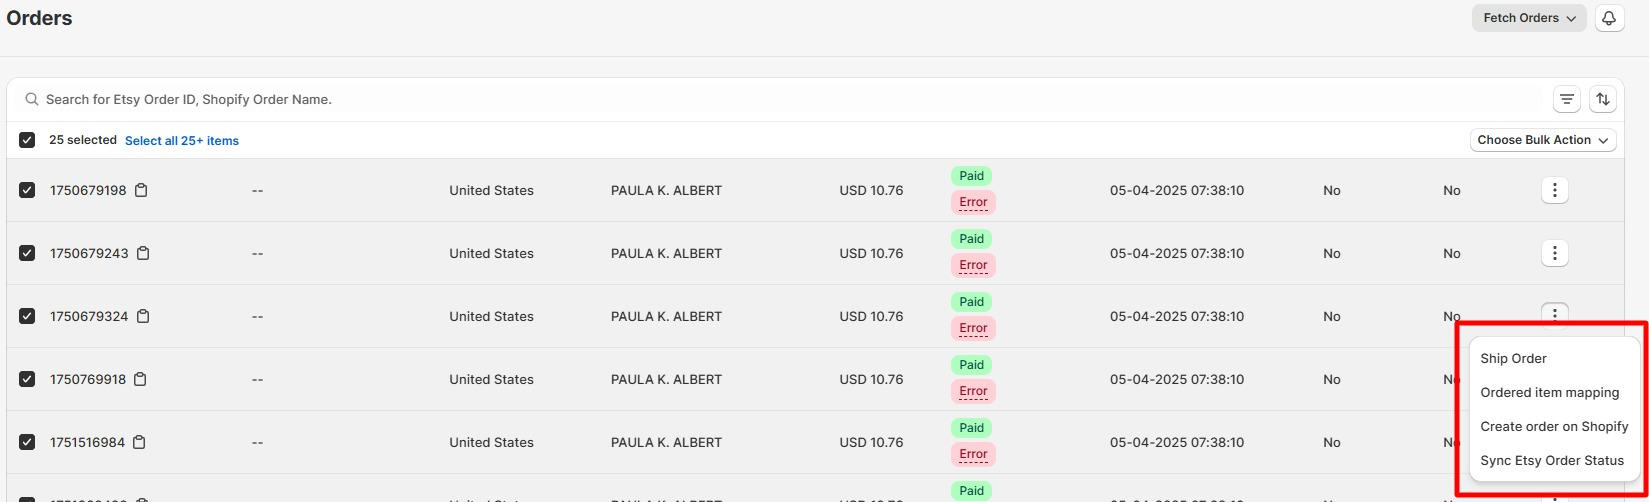Copy order ID 1750679243 with clipboard icon
The width and height of the screenshot is (1649, 502).
click(x=143, y=253)
